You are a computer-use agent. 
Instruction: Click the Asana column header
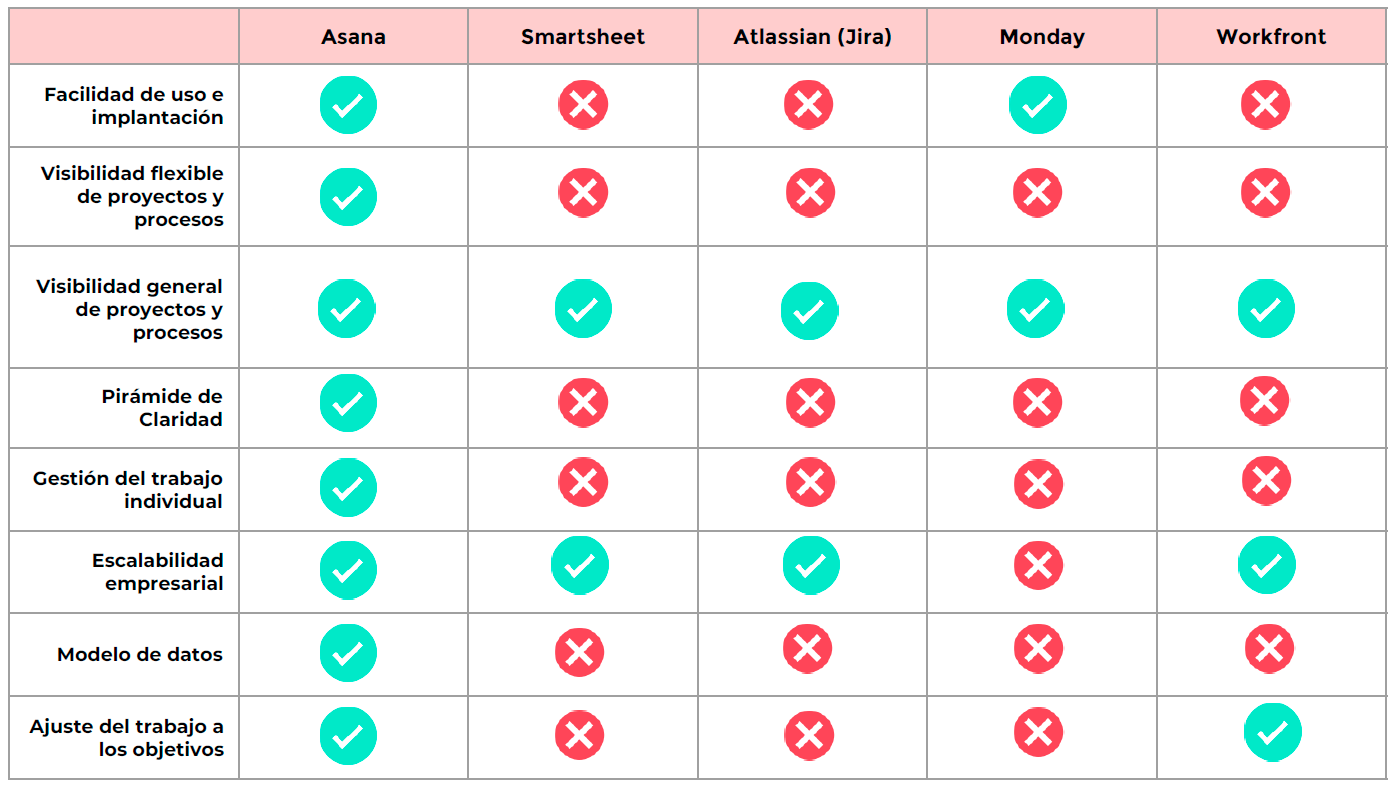tap(353, 37)
